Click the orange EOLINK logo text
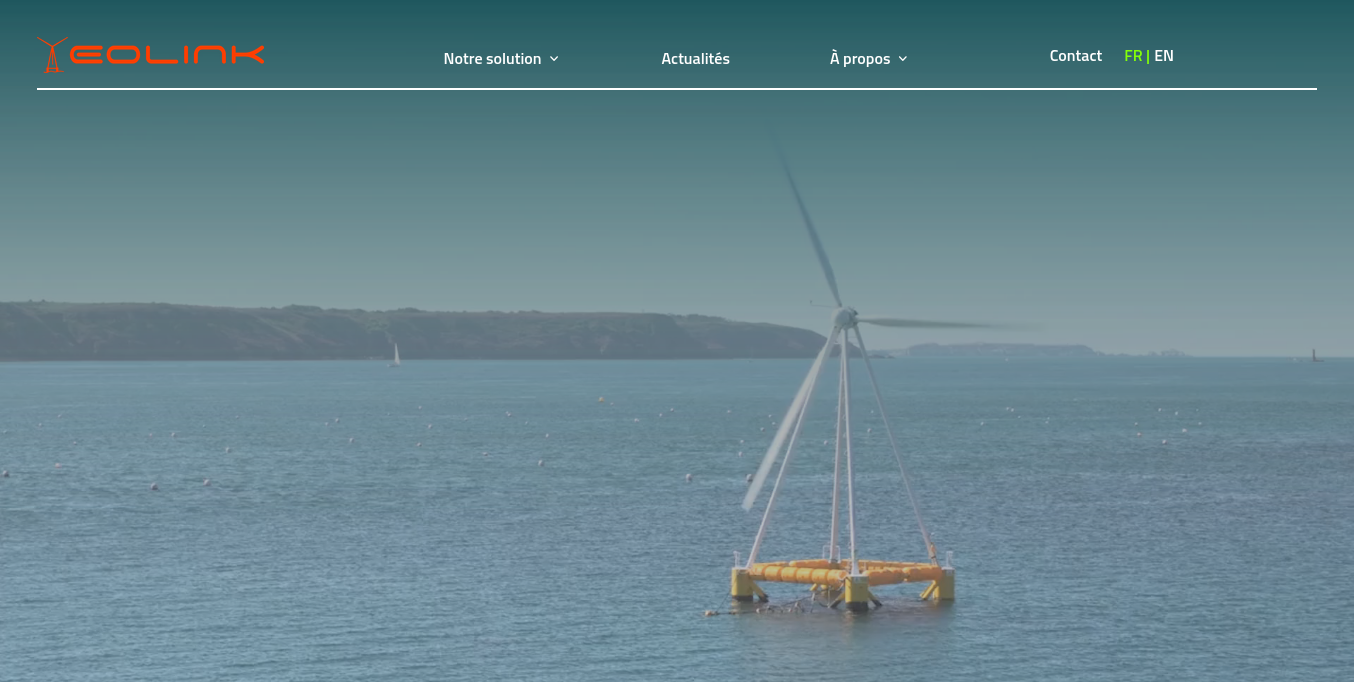 pos(167,55)
